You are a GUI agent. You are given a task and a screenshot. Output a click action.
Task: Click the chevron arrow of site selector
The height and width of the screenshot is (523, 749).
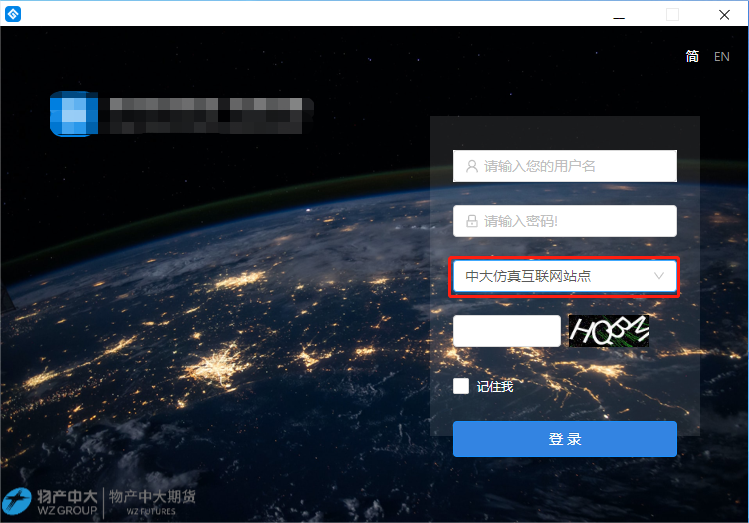click(x=659, y=276)
